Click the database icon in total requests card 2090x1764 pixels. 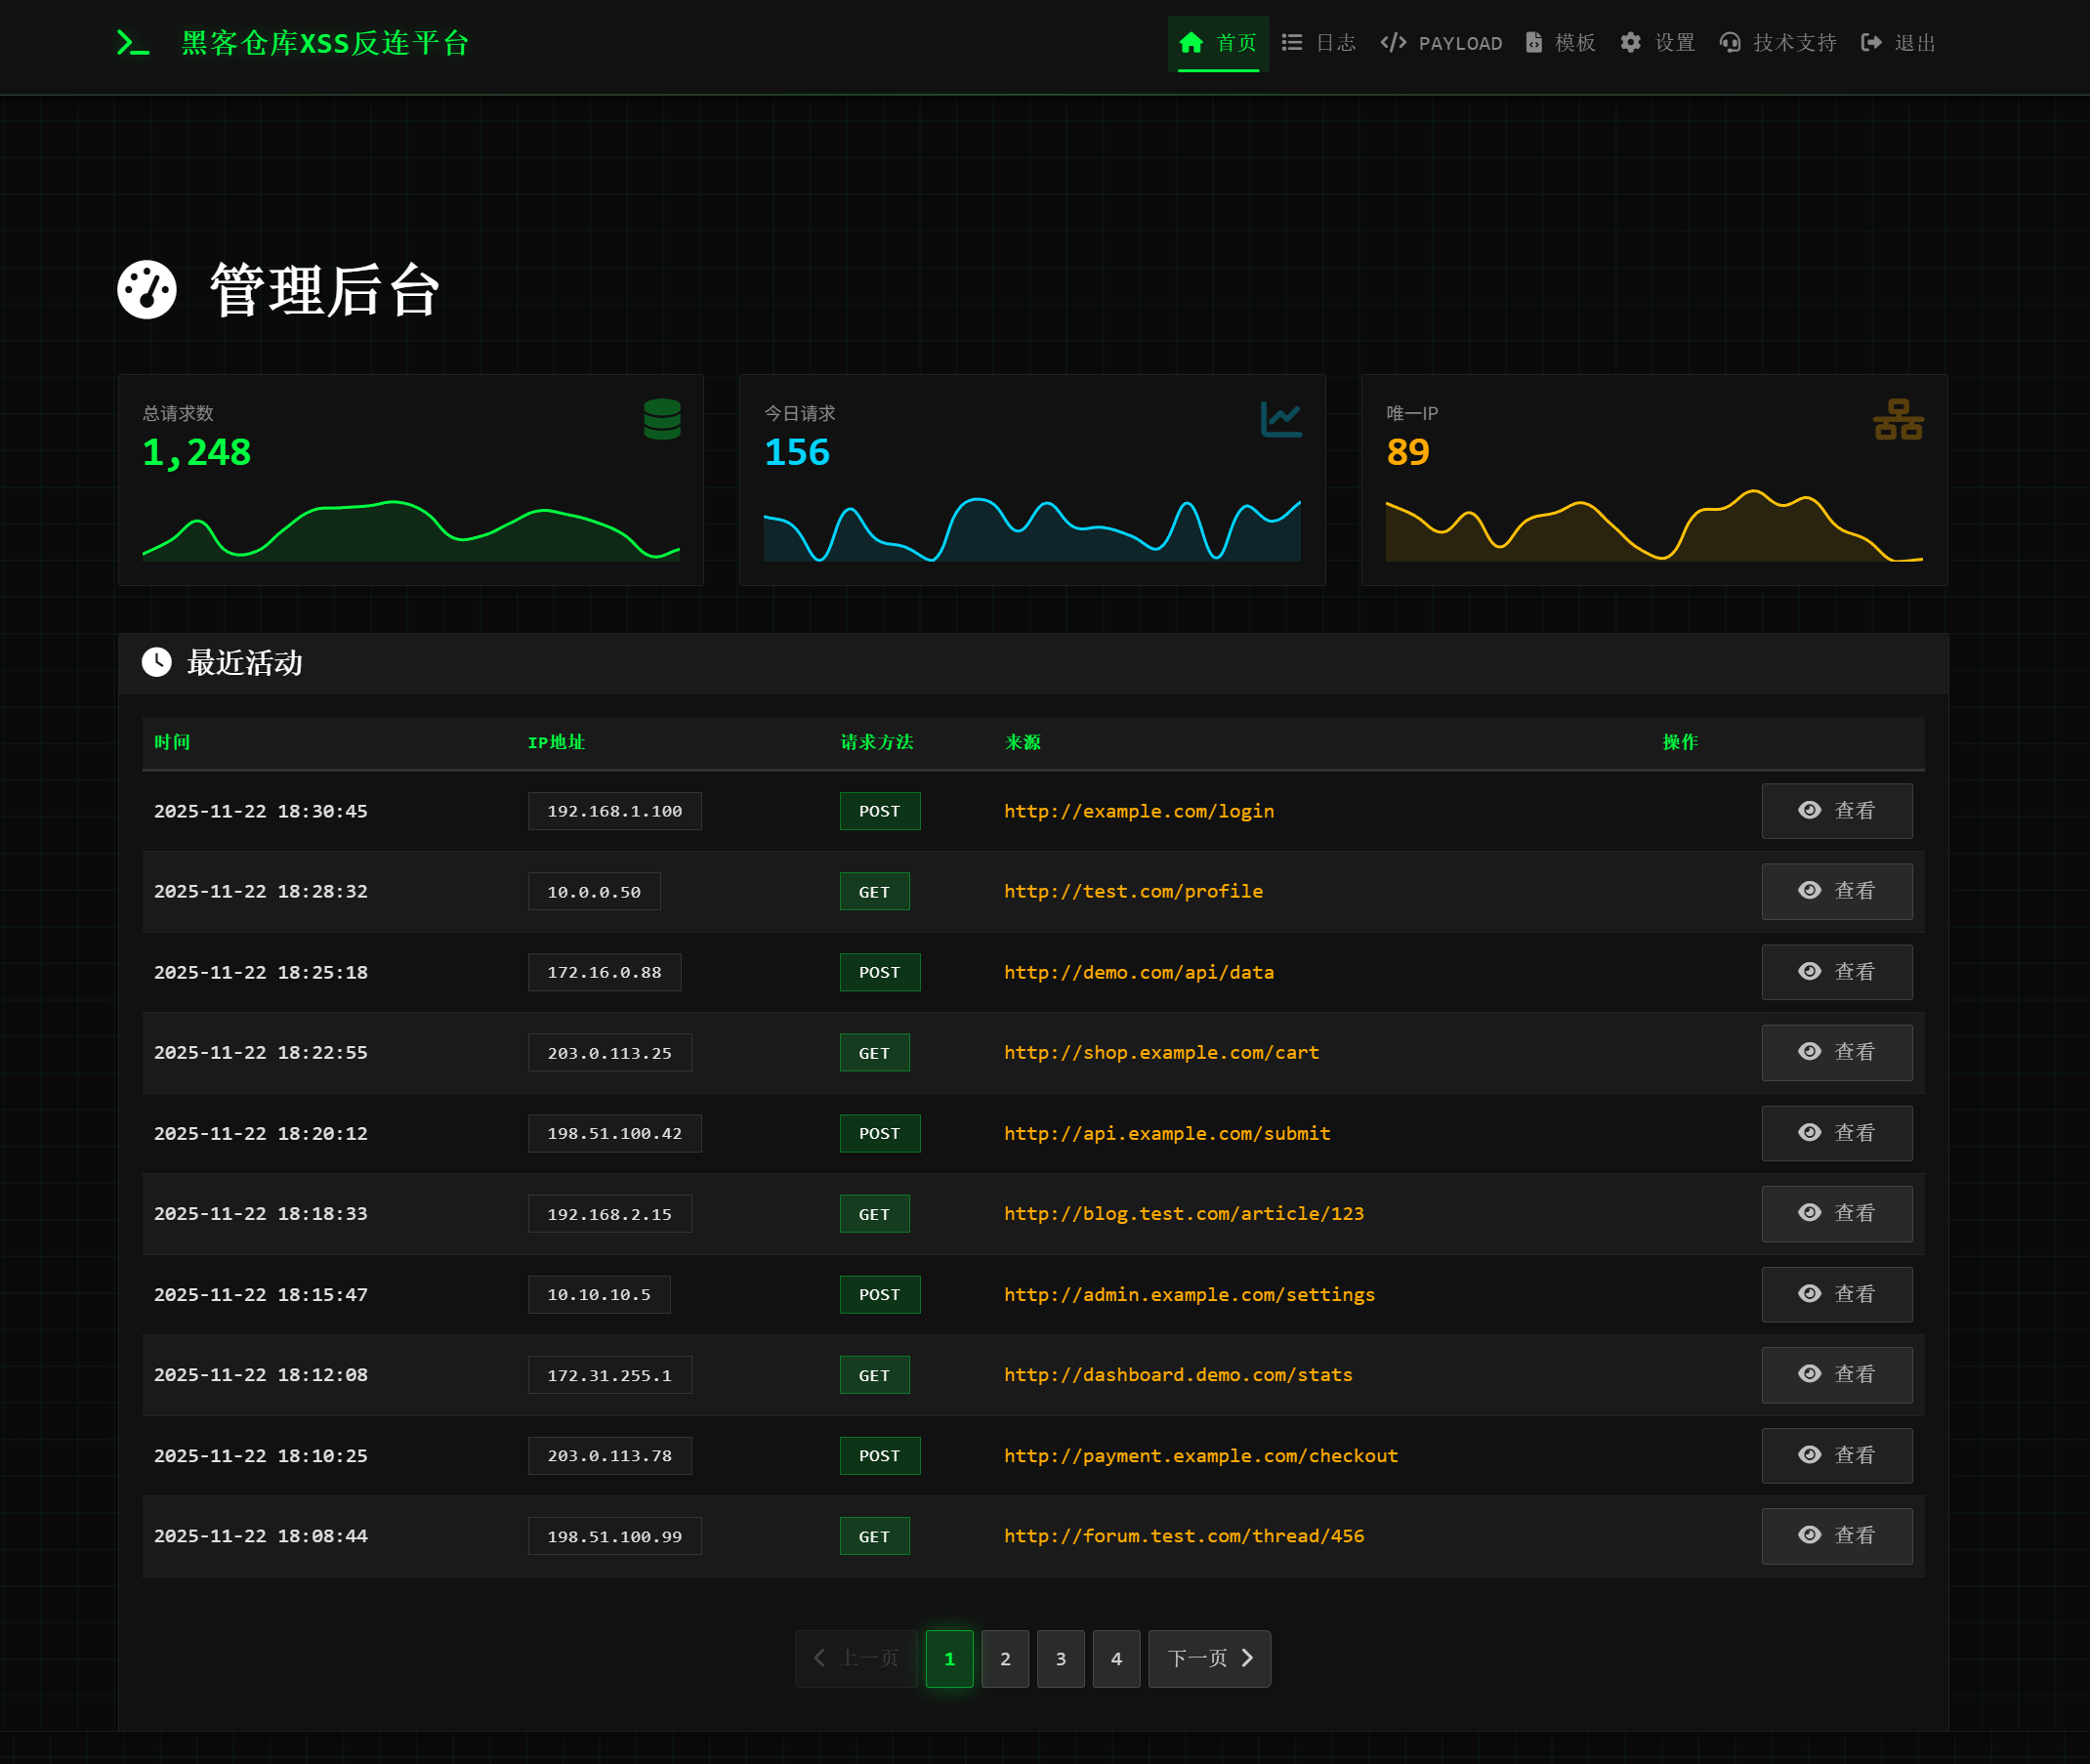click(662, 419)
